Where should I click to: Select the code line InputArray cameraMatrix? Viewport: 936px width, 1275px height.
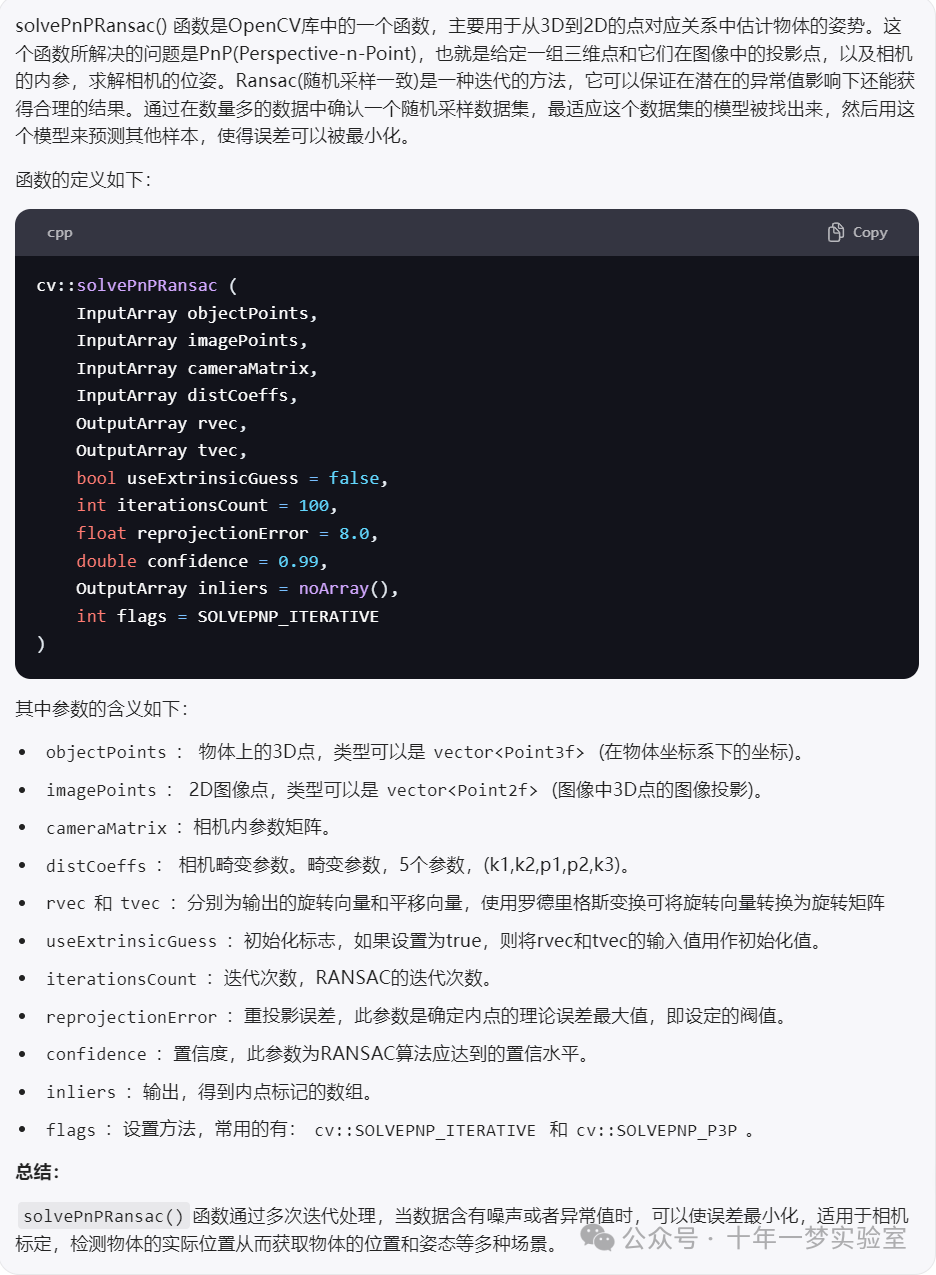(197, 368)
